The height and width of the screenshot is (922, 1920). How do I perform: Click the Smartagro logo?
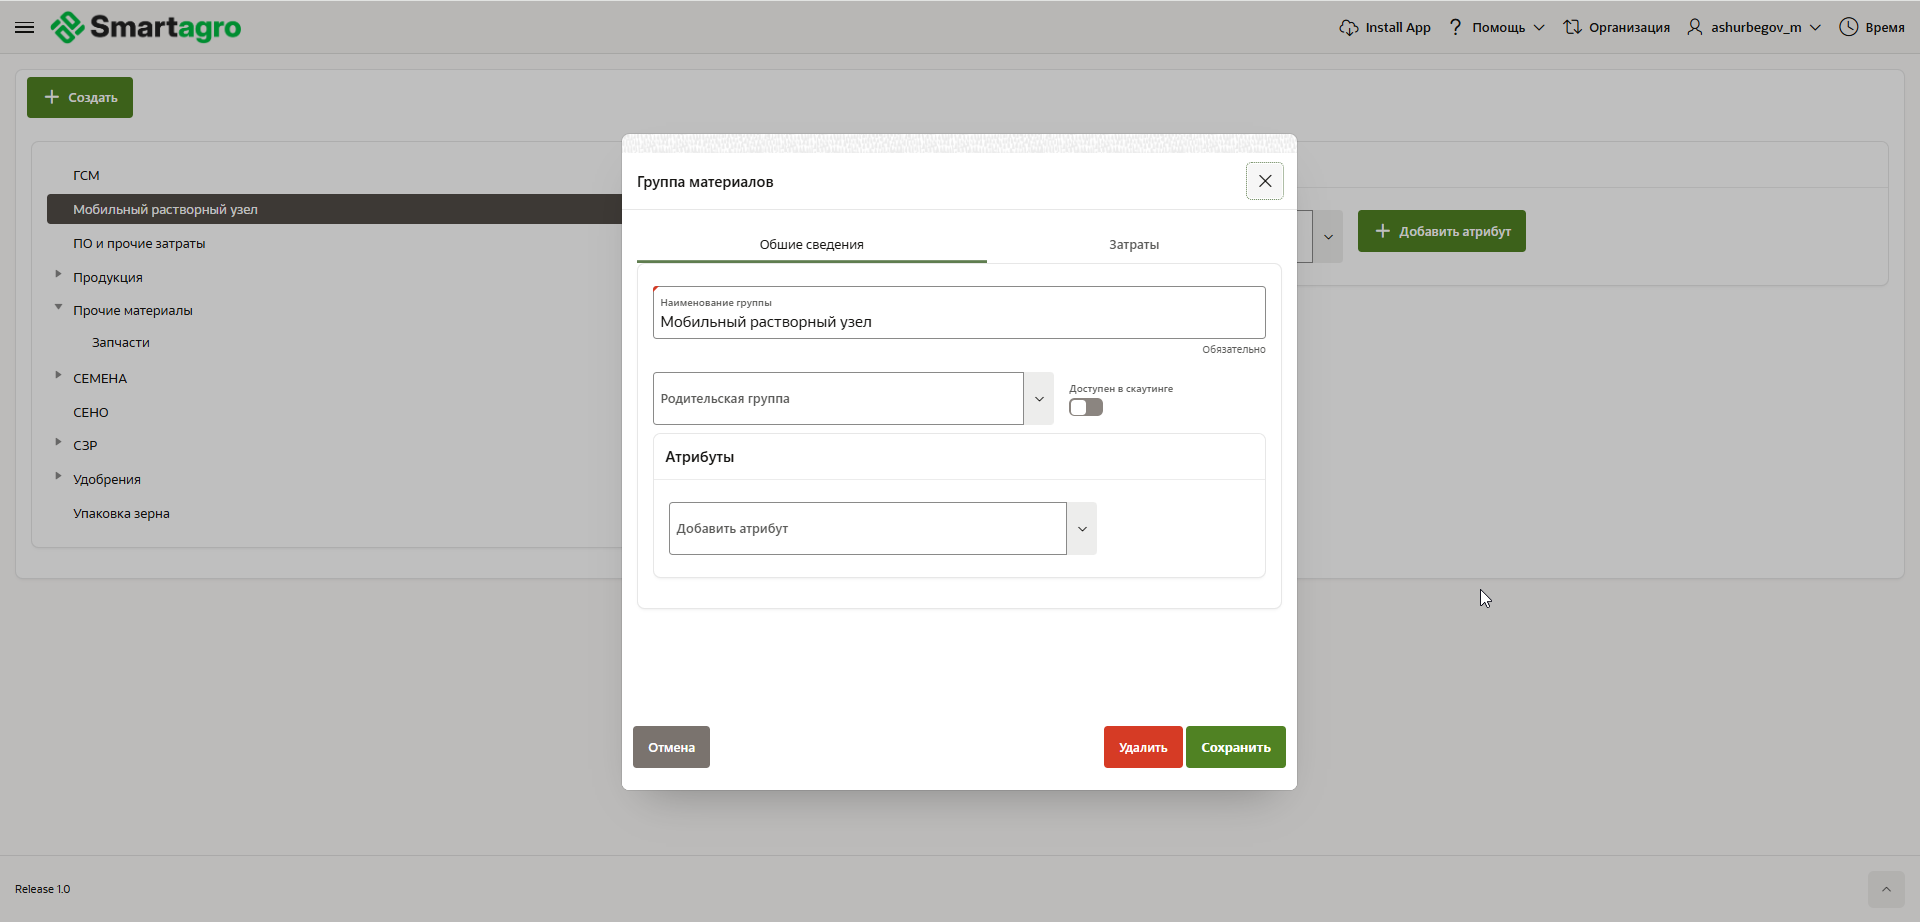(146, 27)
